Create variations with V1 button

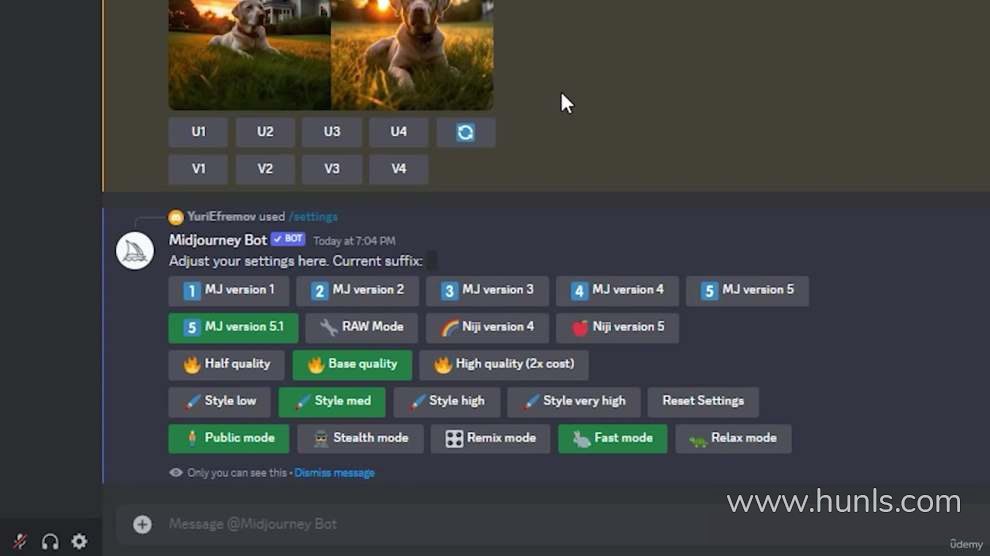pos(198,169)
